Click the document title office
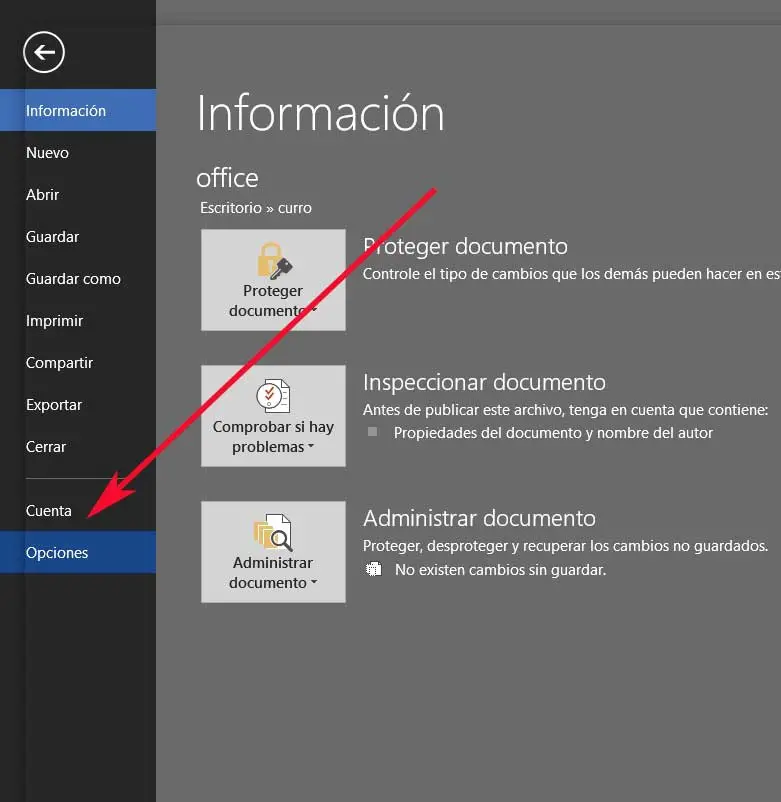 pyautogui.click(x=227, y=178)
